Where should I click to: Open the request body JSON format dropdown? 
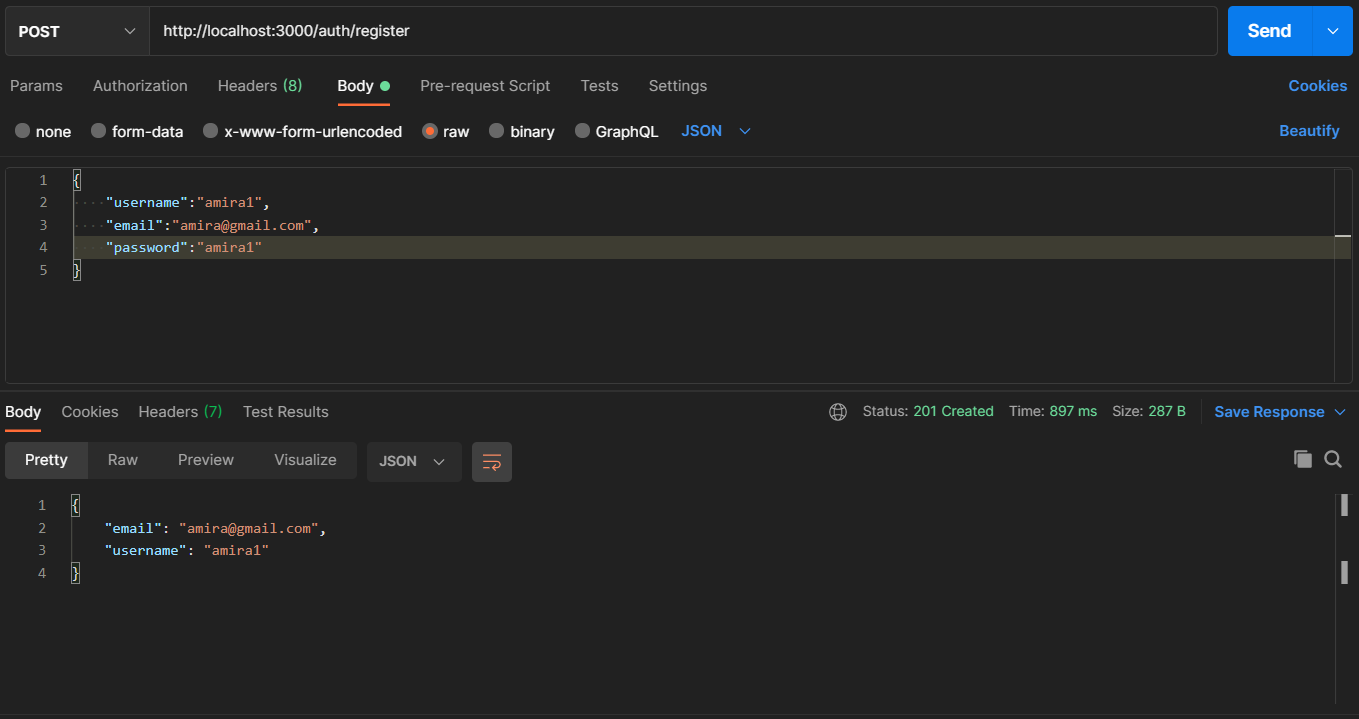click(714, 131)
